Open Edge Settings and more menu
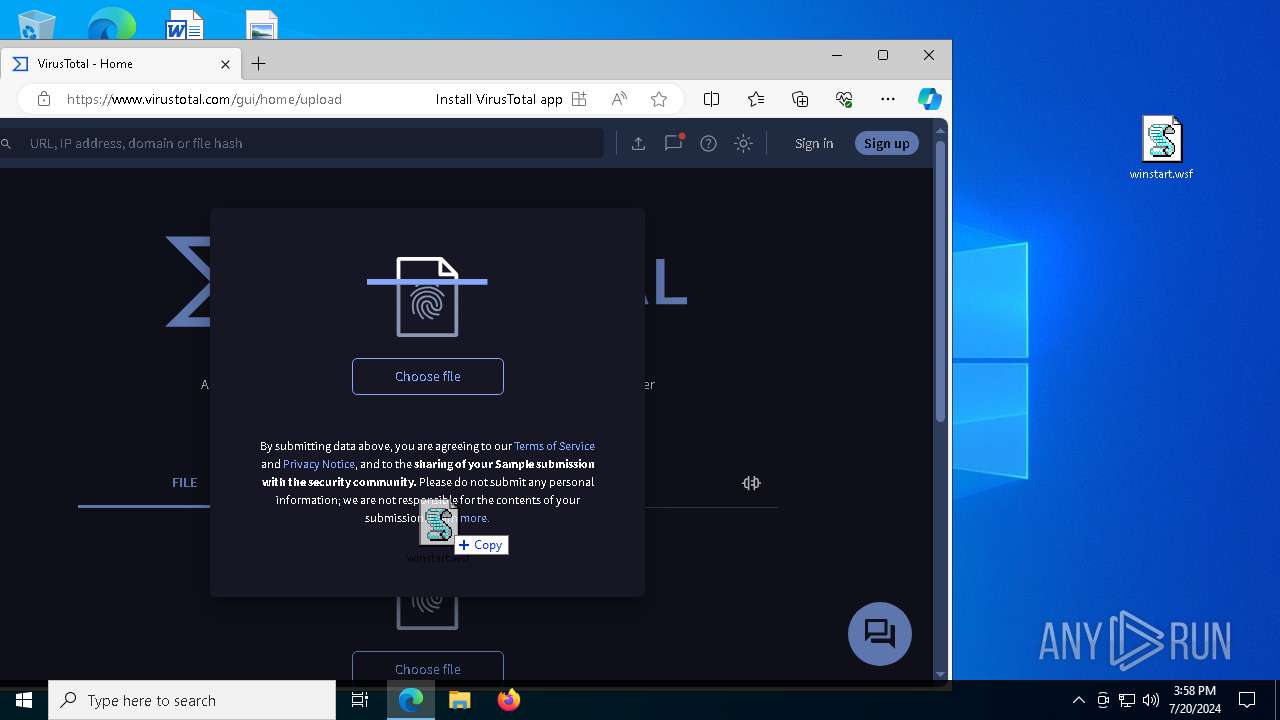 pyautogui.click(x=888, y=99)
